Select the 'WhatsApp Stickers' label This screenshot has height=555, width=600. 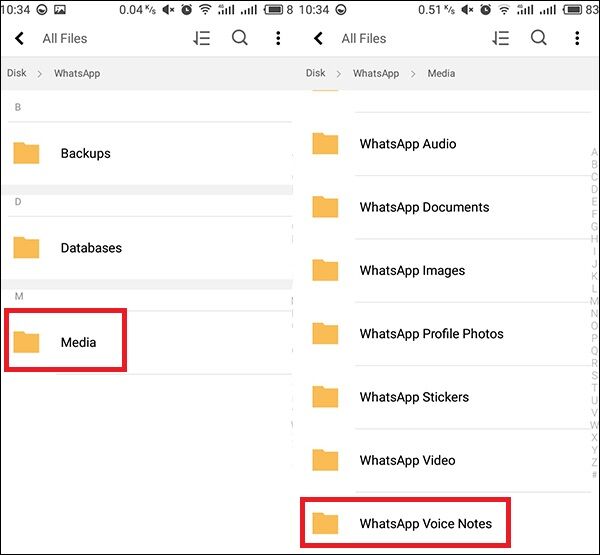point(414,397)
